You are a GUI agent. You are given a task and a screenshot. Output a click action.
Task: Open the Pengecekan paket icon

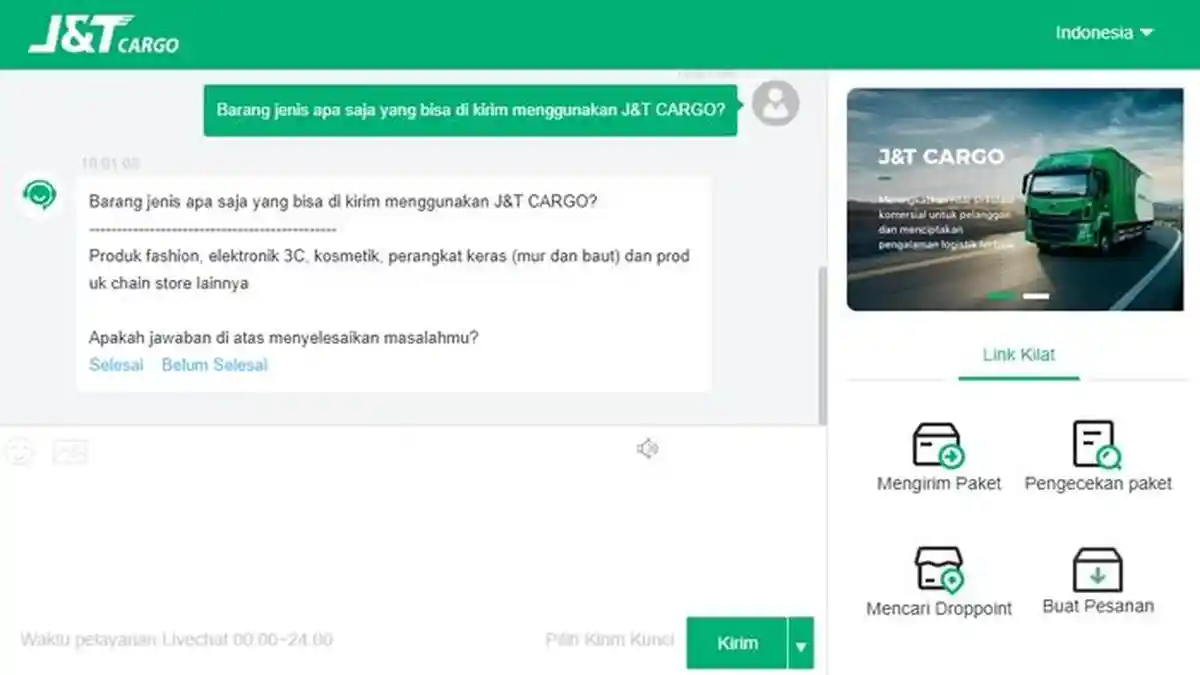pos(1097,445)
